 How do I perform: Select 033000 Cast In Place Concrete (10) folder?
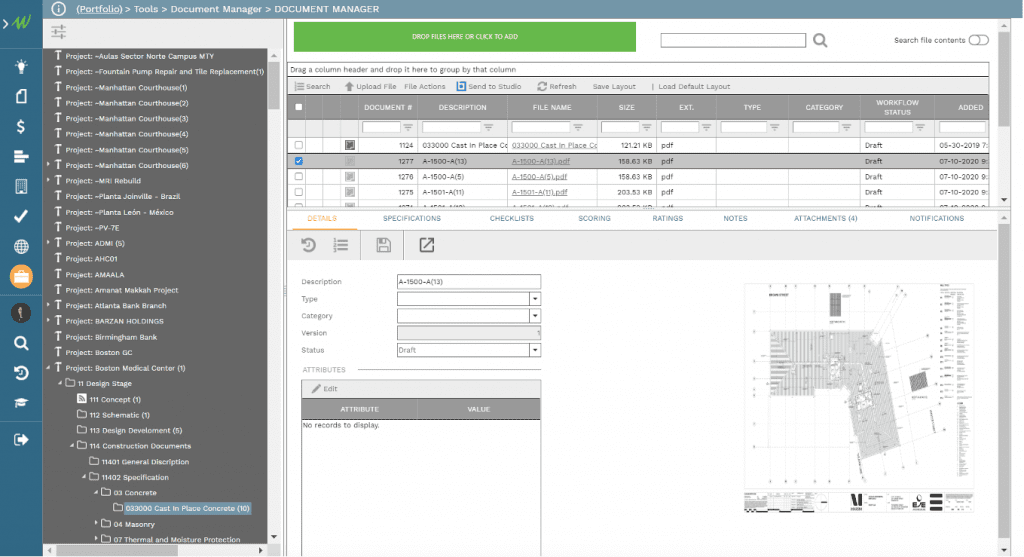187,508
